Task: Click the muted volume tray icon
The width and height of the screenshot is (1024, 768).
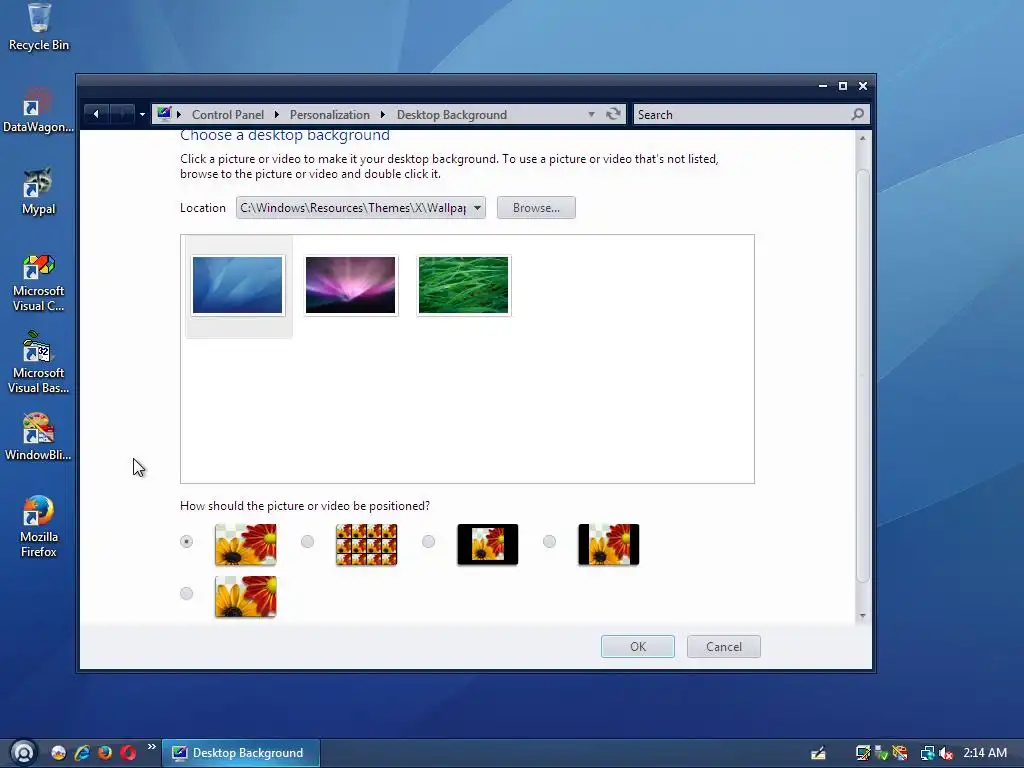Action: click(x=946, y=753)
